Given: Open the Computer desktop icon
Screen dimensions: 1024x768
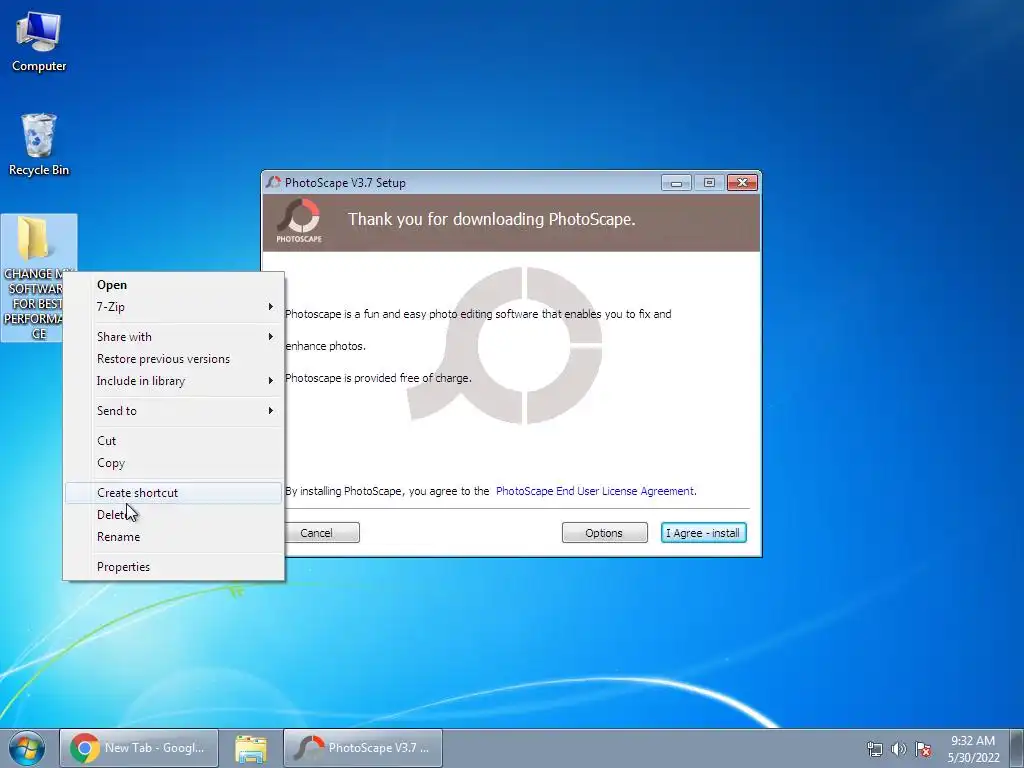Looking at the screenshot, I should coord(39,42).
